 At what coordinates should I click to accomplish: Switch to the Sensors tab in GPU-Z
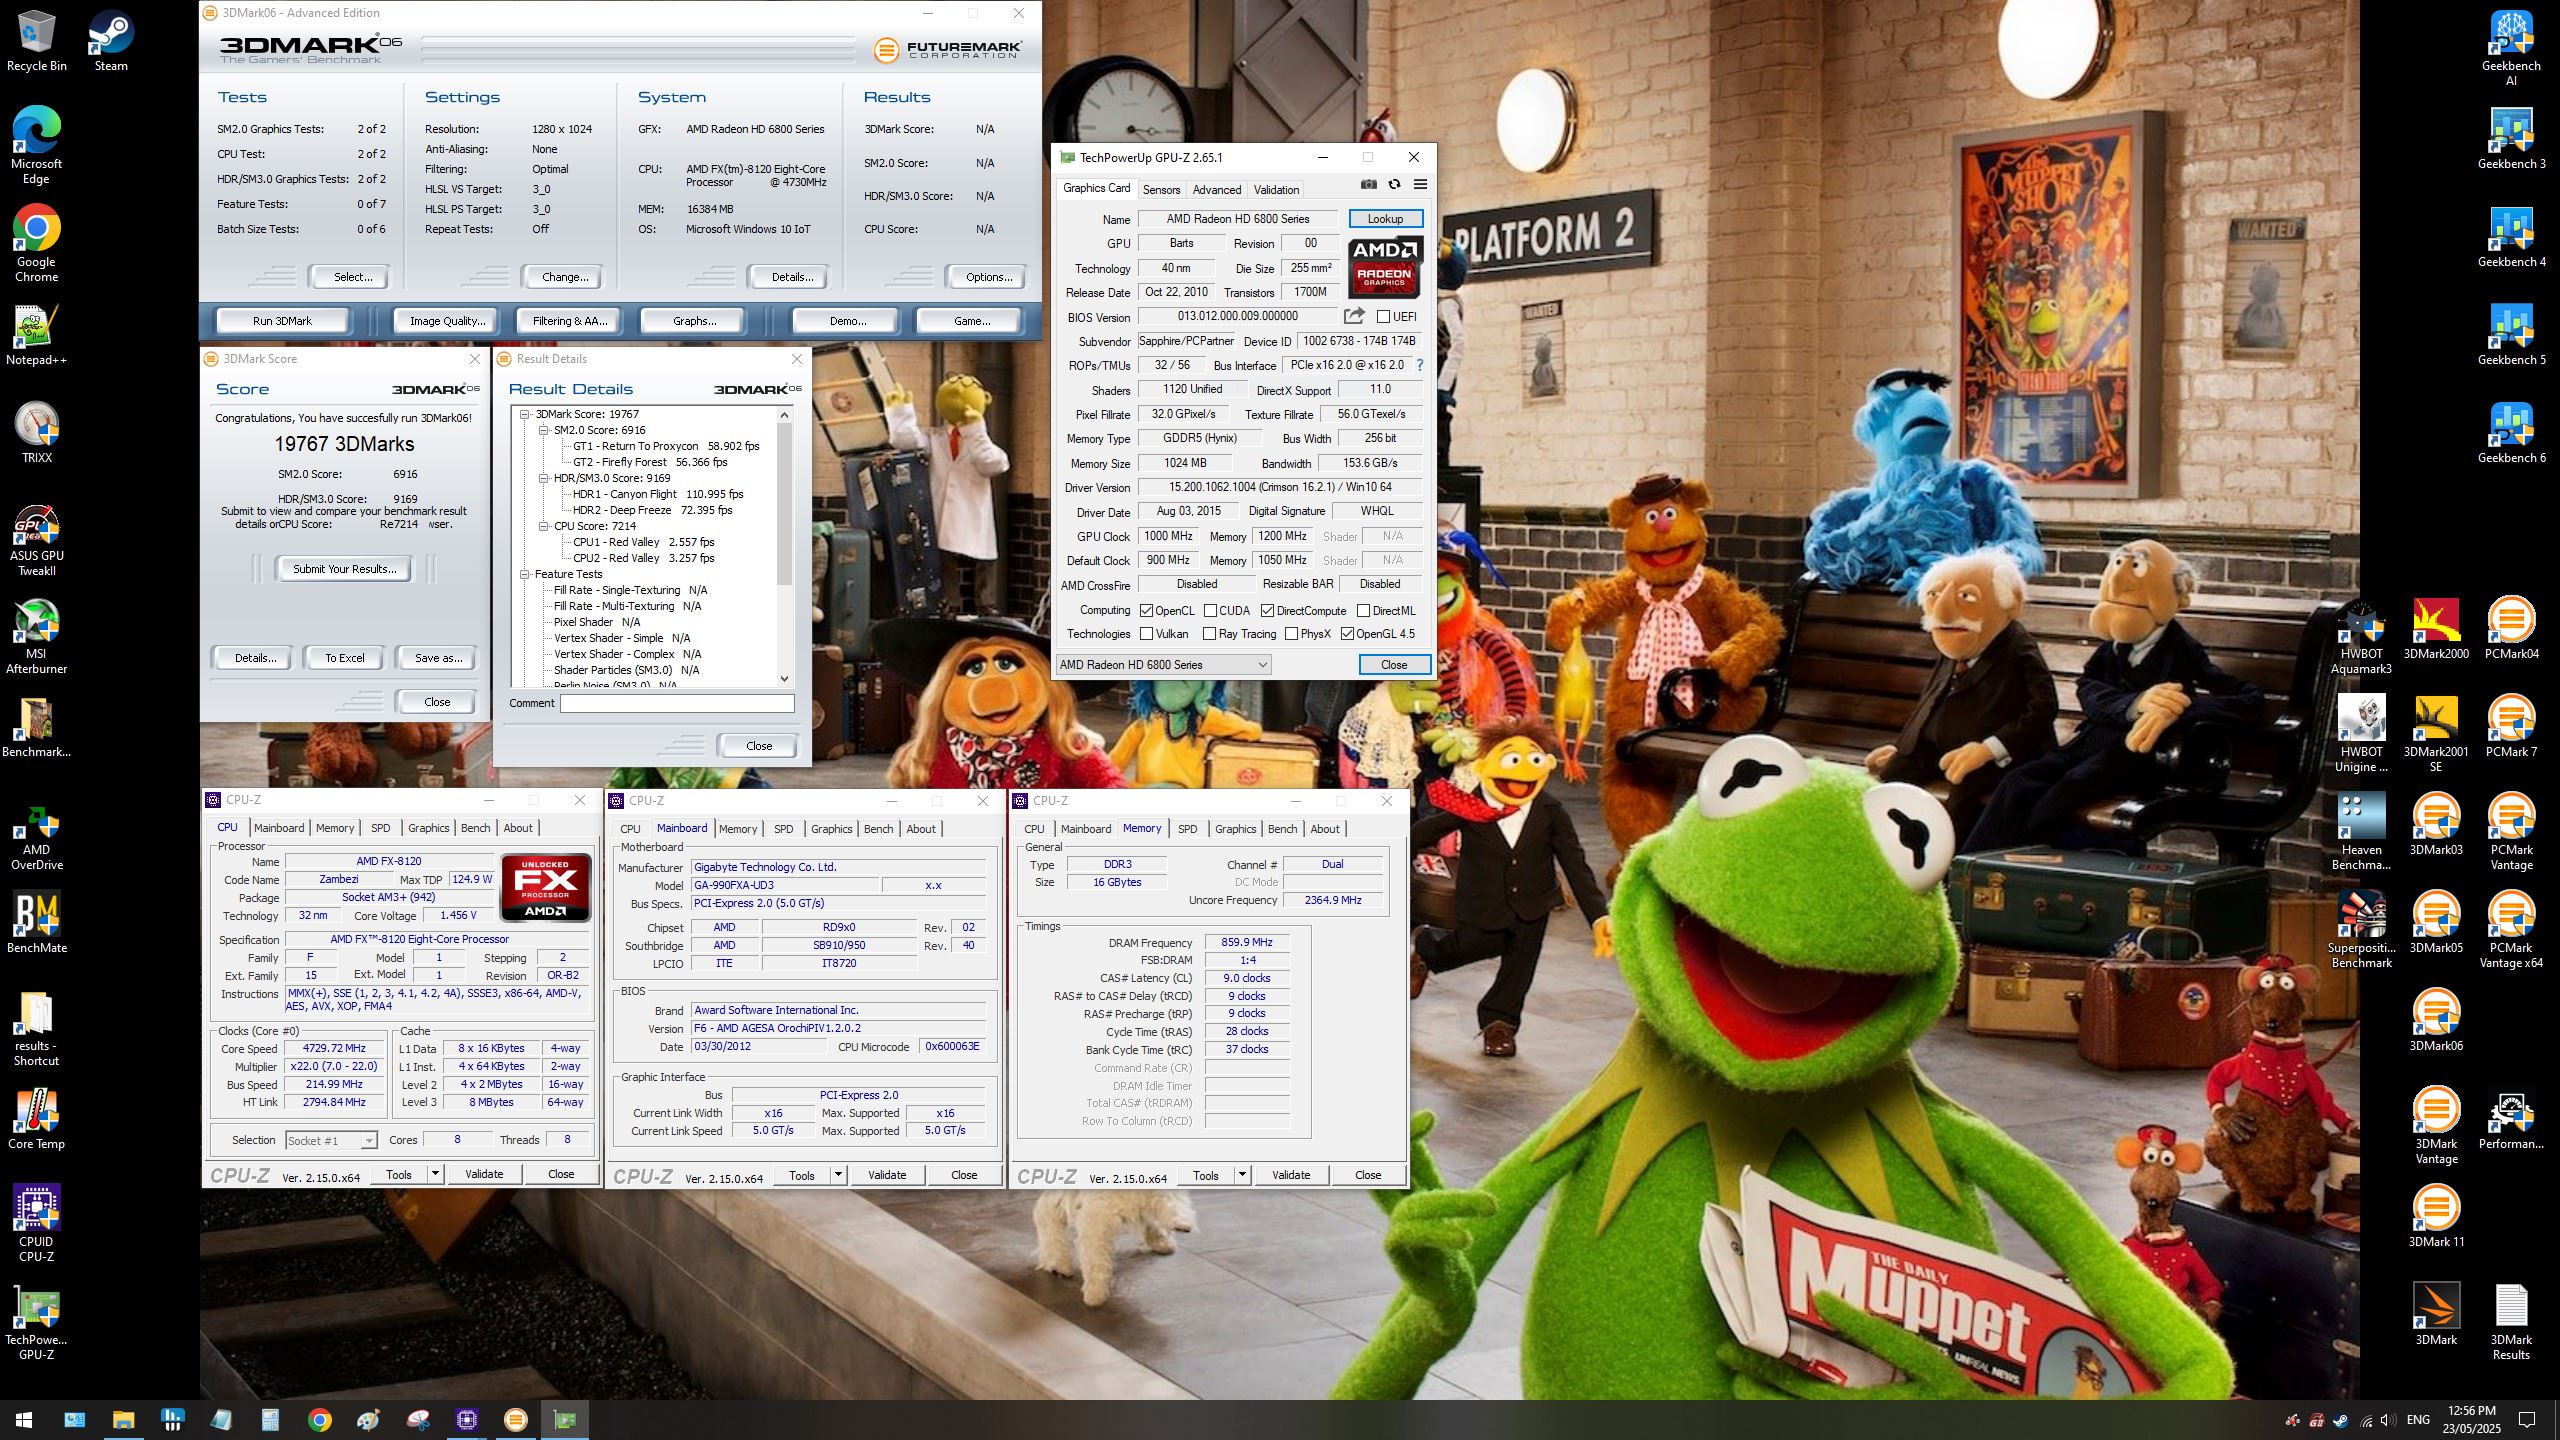pos(1161,189)
